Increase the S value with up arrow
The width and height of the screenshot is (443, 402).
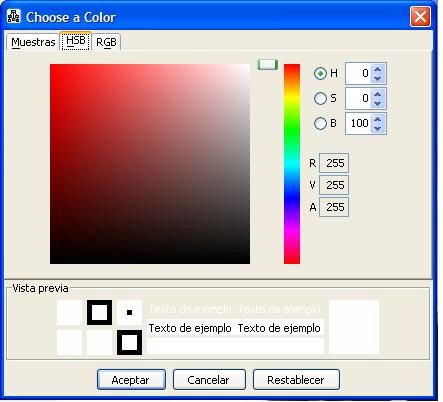pyautogui.click(x=377, y=94)
